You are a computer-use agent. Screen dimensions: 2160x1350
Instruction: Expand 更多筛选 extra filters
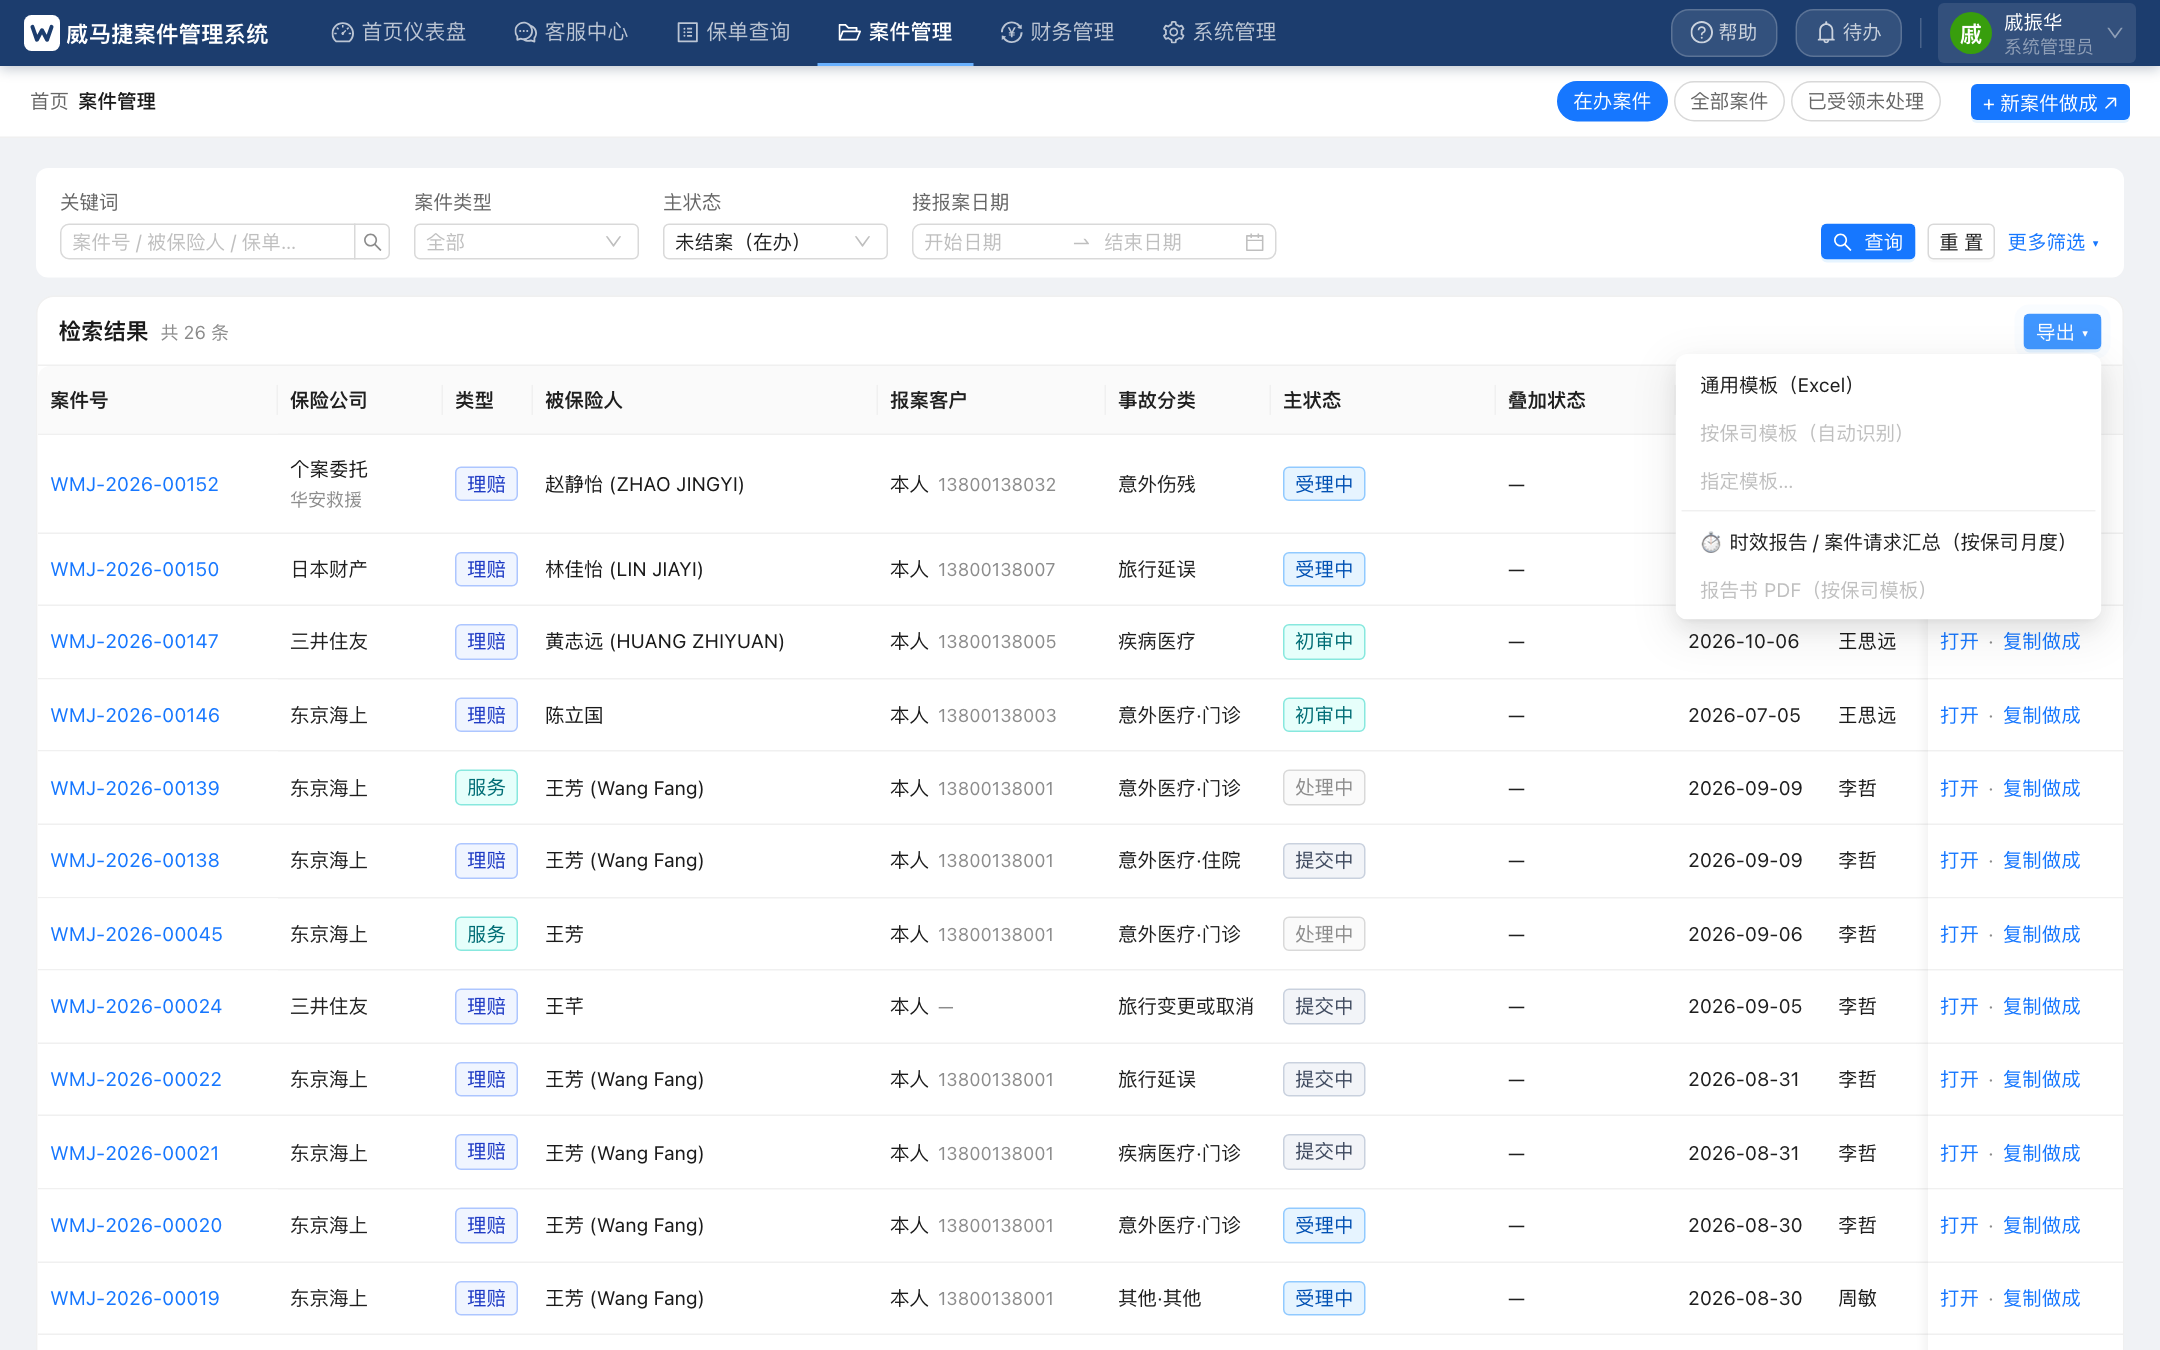coord(2053,242)
